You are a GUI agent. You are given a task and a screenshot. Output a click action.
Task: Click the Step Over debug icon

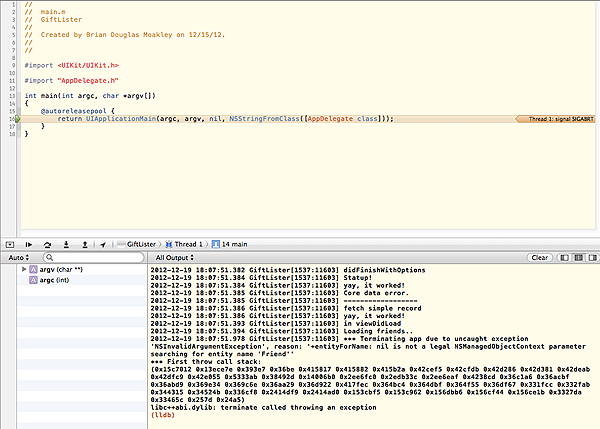(47, 245)
